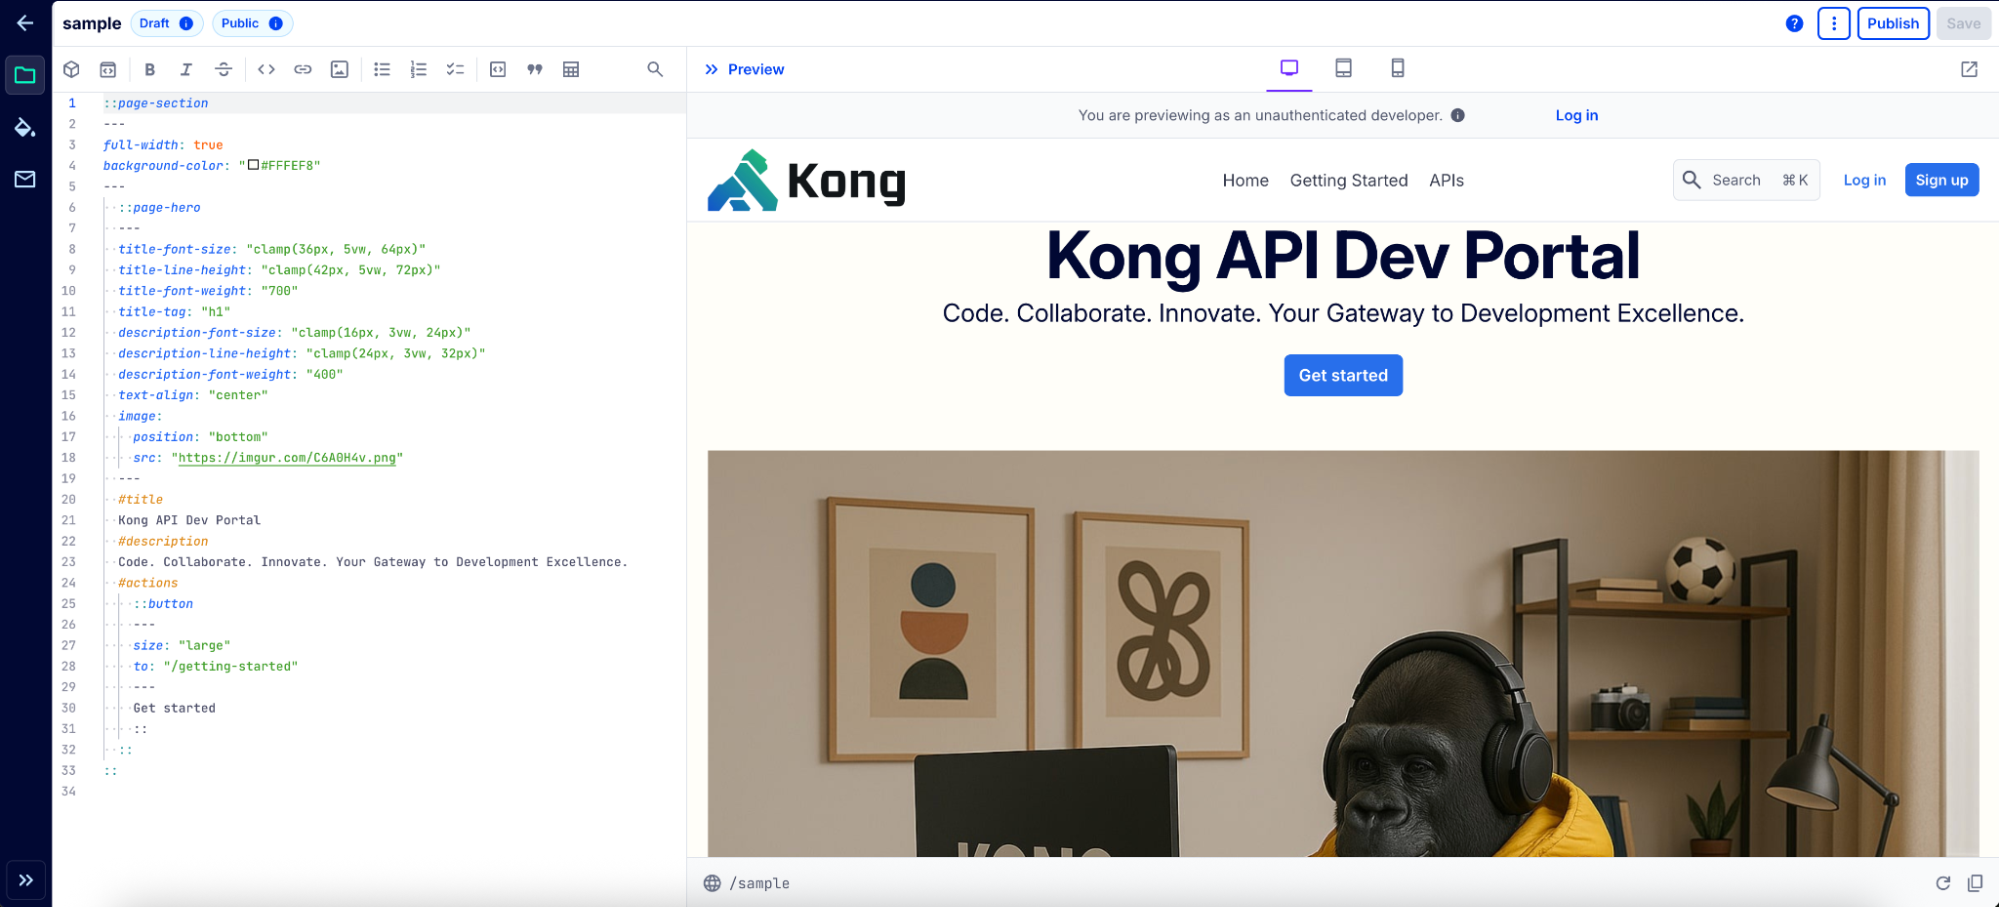This screenshot has width=1999, height=907.
Task: Click the #FFFEF8 background color swatch
Action: point(253,165)
